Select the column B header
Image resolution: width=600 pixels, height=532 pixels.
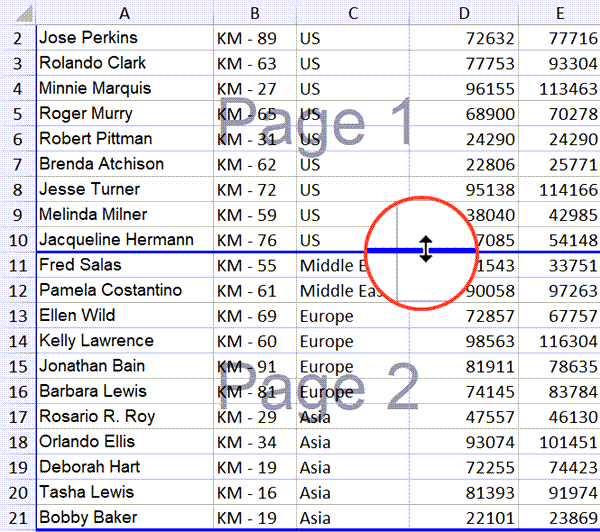coord(254,13)
